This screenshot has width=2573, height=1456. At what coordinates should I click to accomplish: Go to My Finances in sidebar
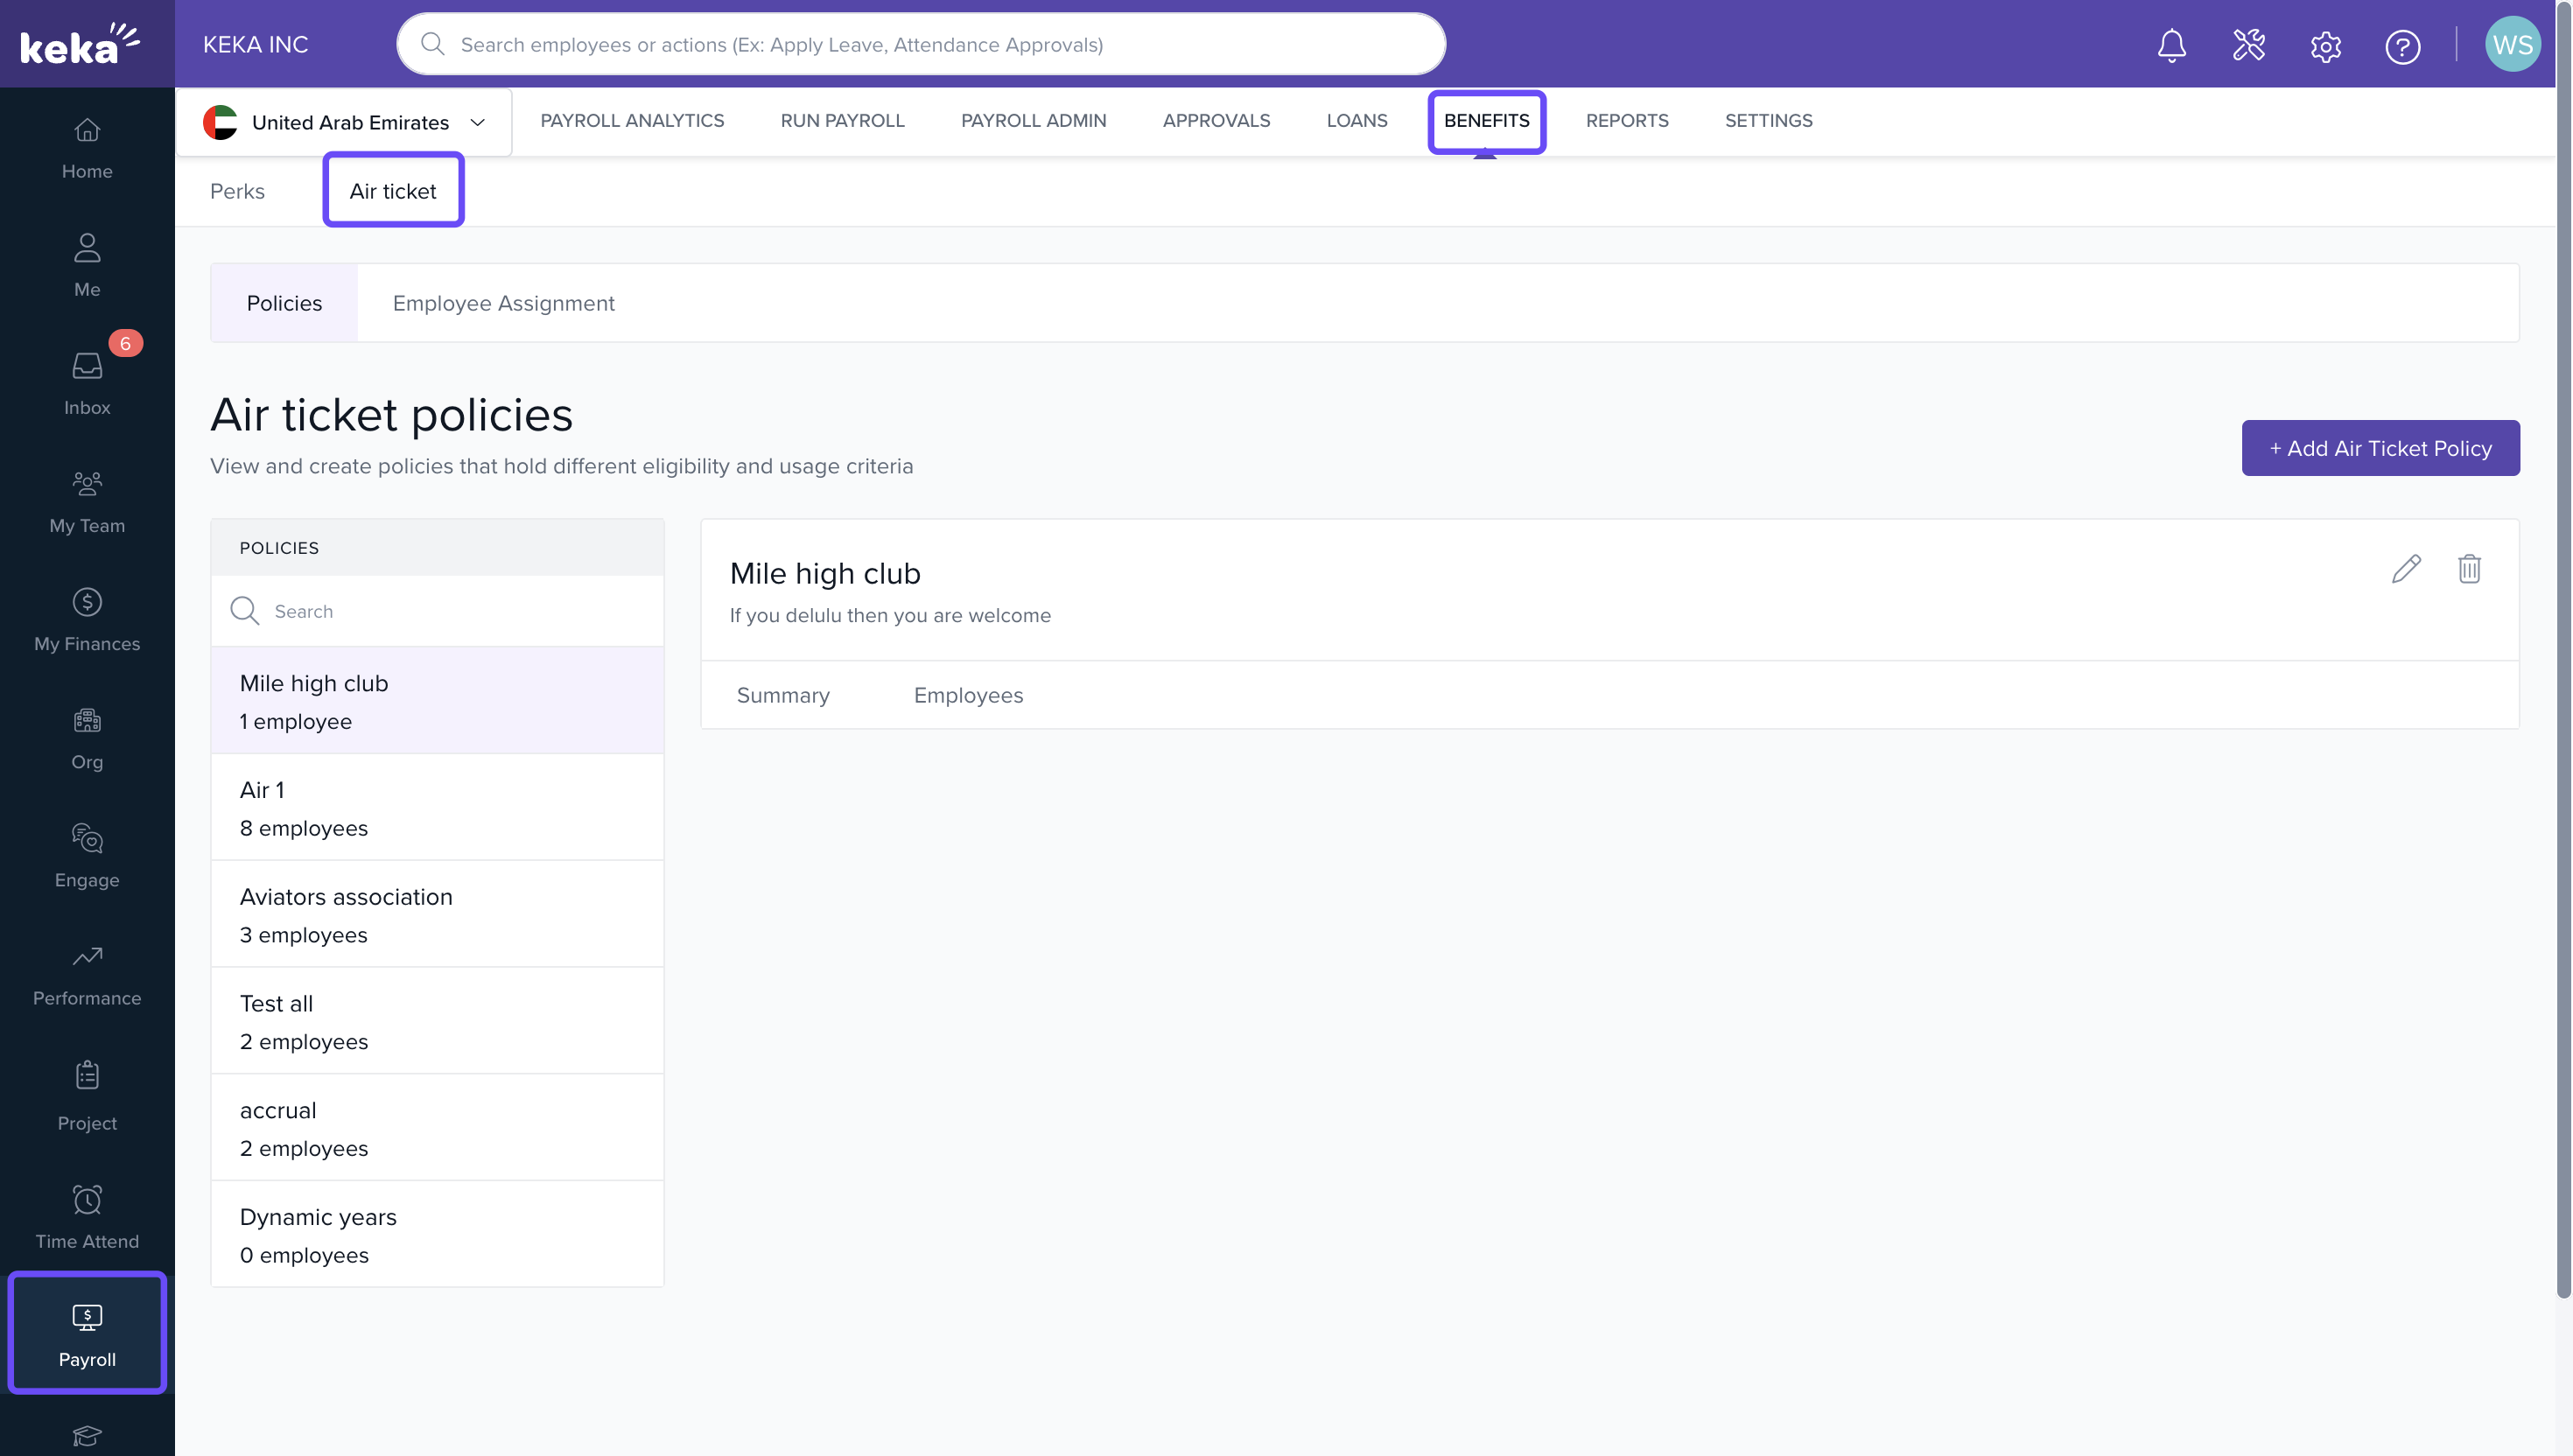pyautogui.click(x=87, y=619)
